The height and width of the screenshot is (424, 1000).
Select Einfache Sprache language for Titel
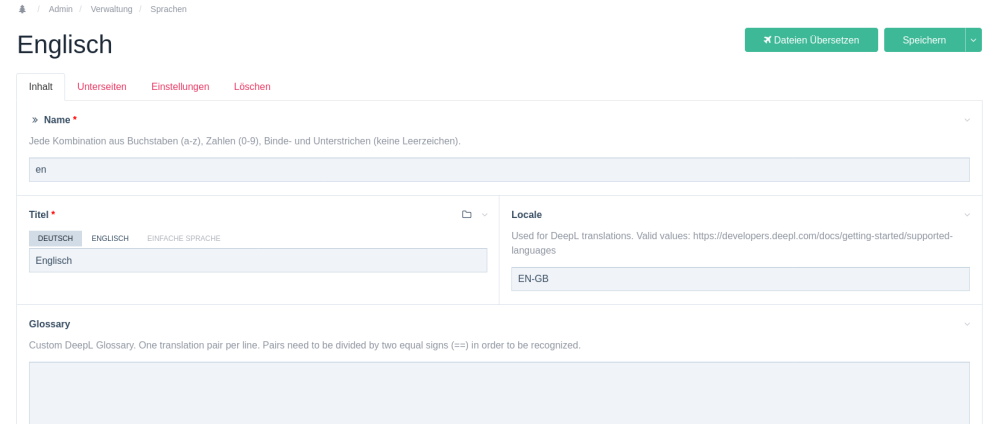click(183, 238)
